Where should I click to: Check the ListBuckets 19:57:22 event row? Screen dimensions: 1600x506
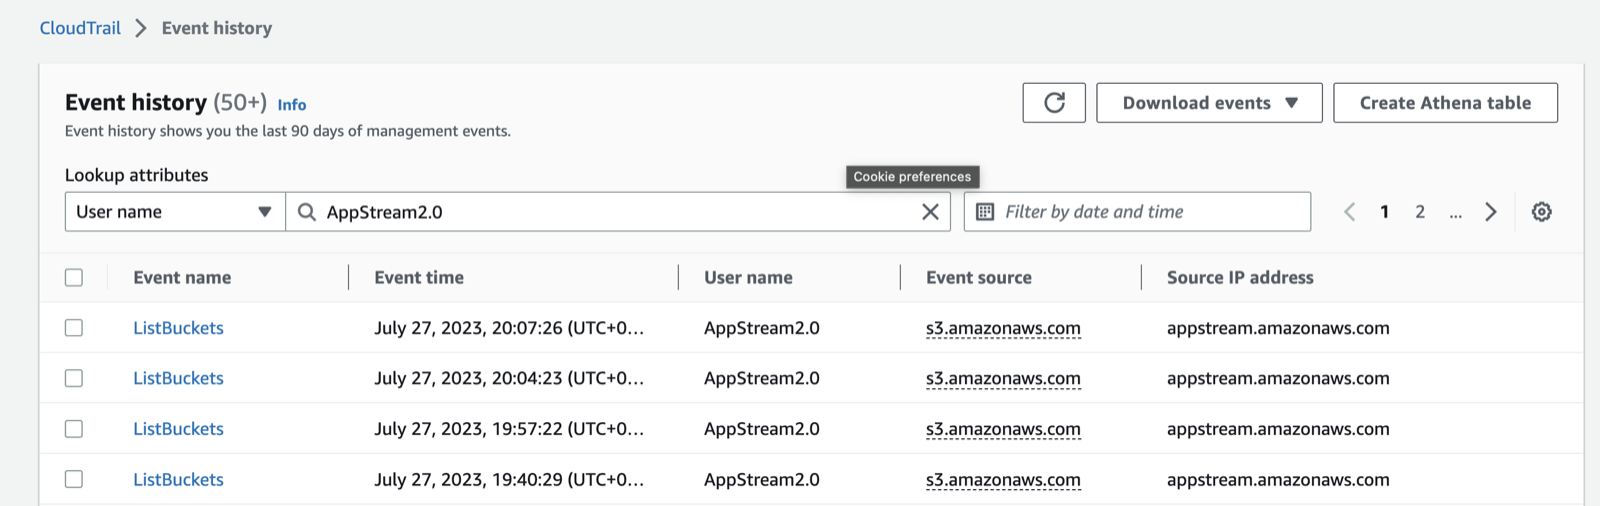coord(74,429)
